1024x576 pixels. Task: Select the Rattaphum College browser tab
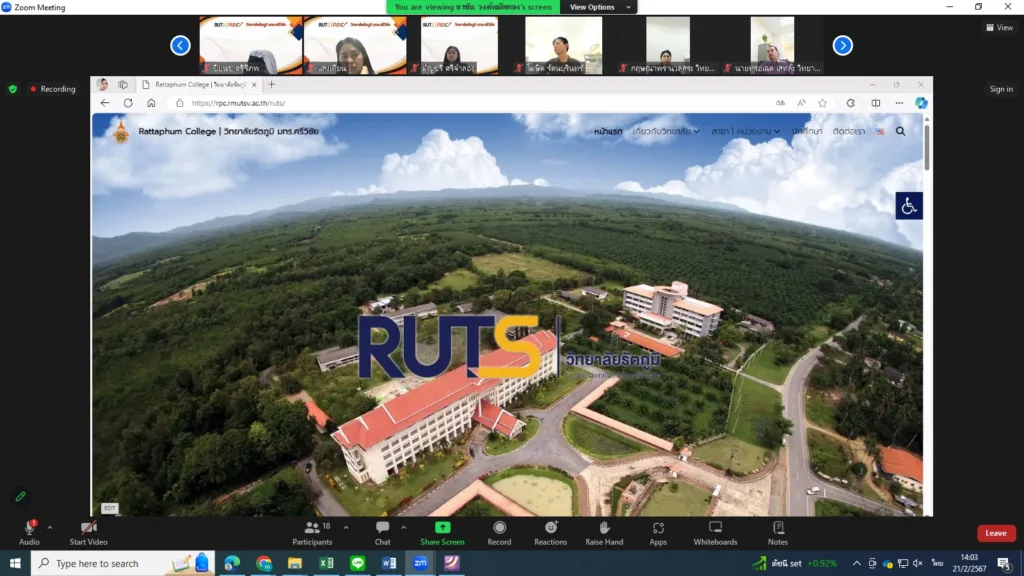pos(199,84)
